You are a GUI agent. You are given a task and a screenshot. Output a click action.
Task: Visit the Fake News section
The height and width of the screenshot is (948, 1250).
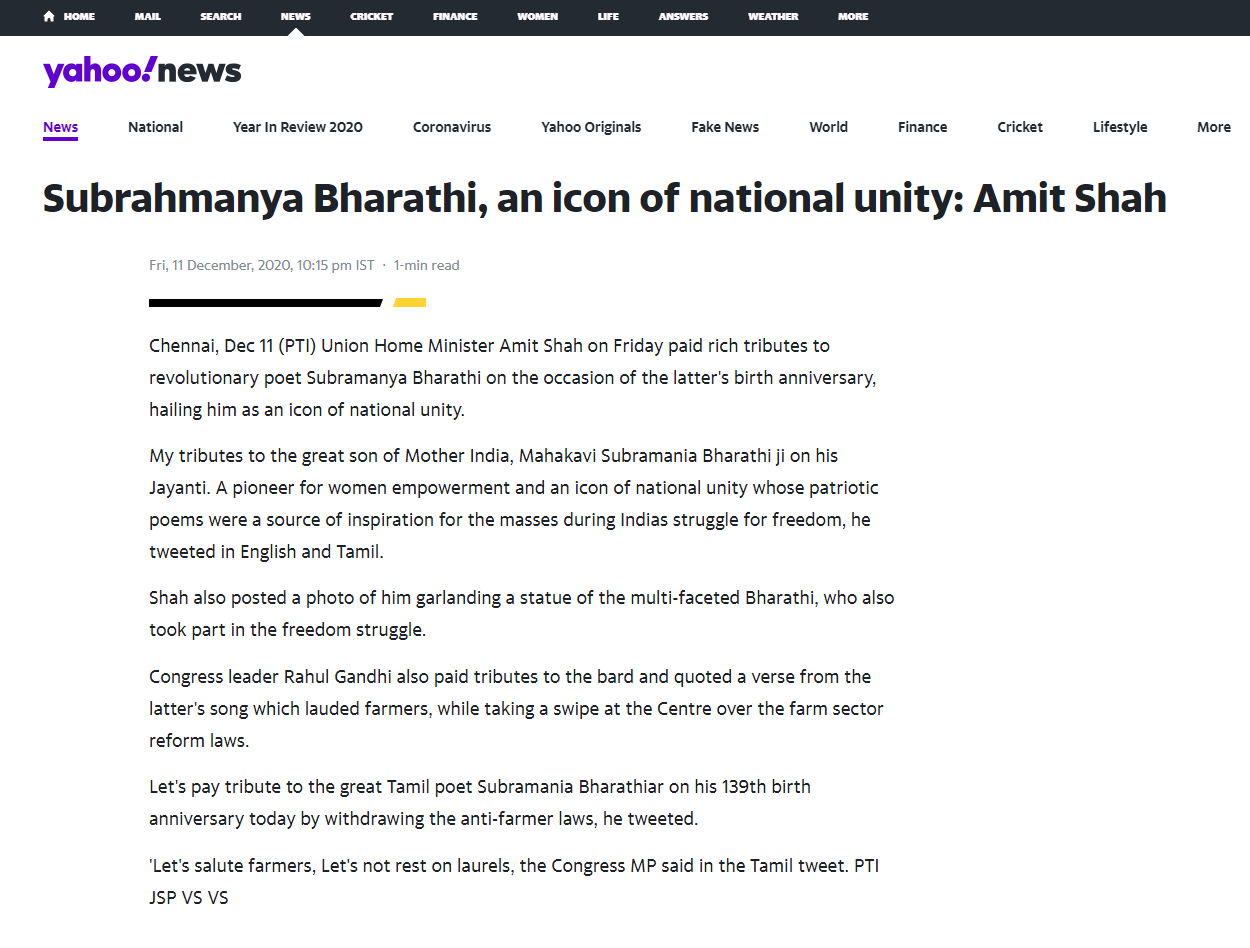pos(725,127)
